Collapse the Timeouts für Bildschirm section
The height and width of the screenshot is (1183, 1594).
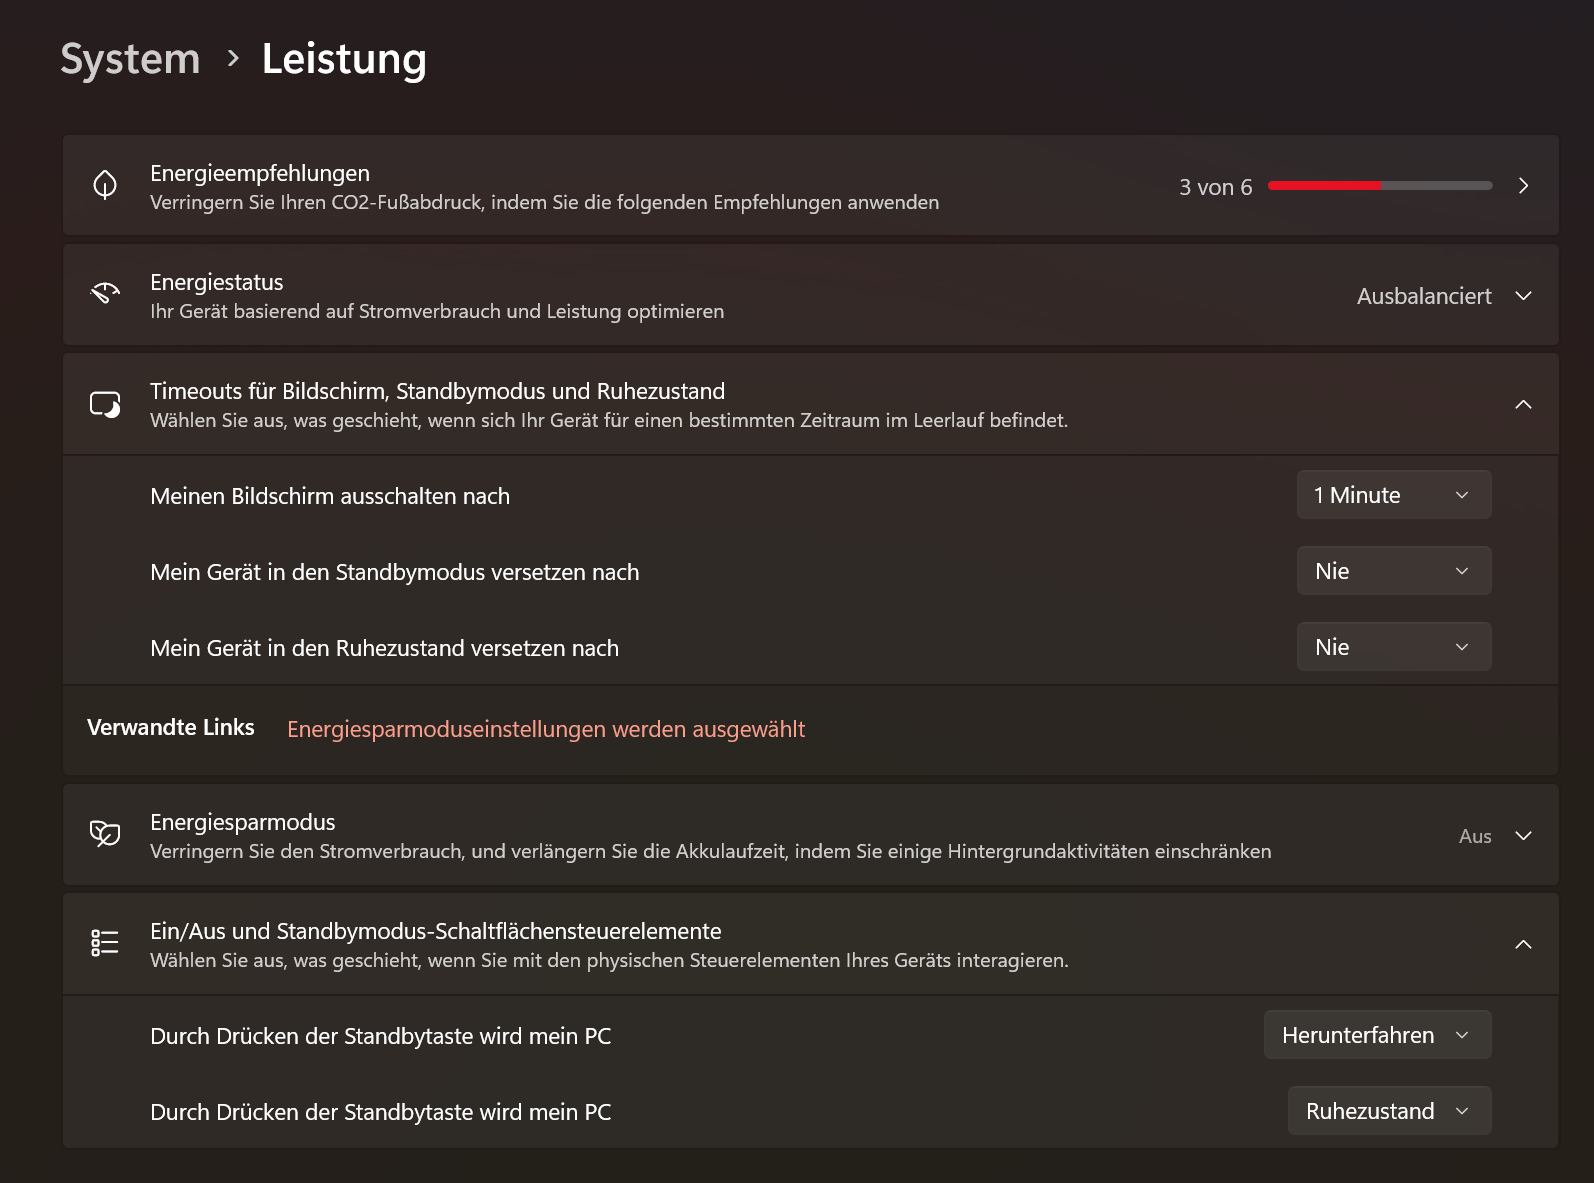(x=1523, y=404)
